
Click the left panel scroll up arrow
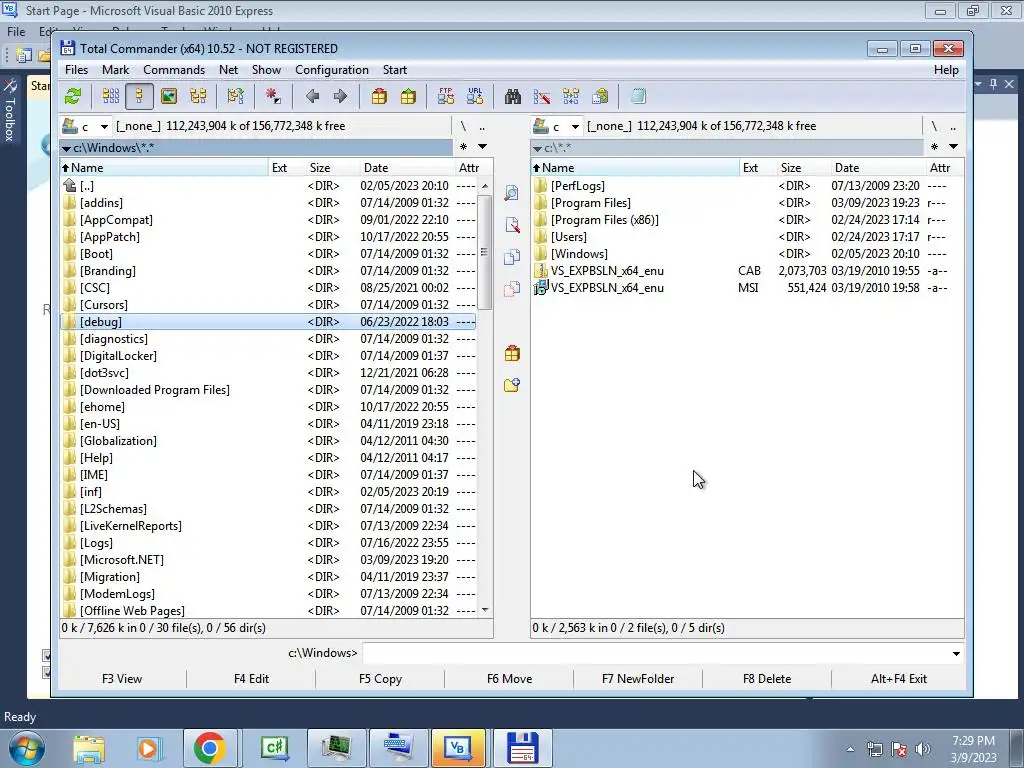[485, 186]
